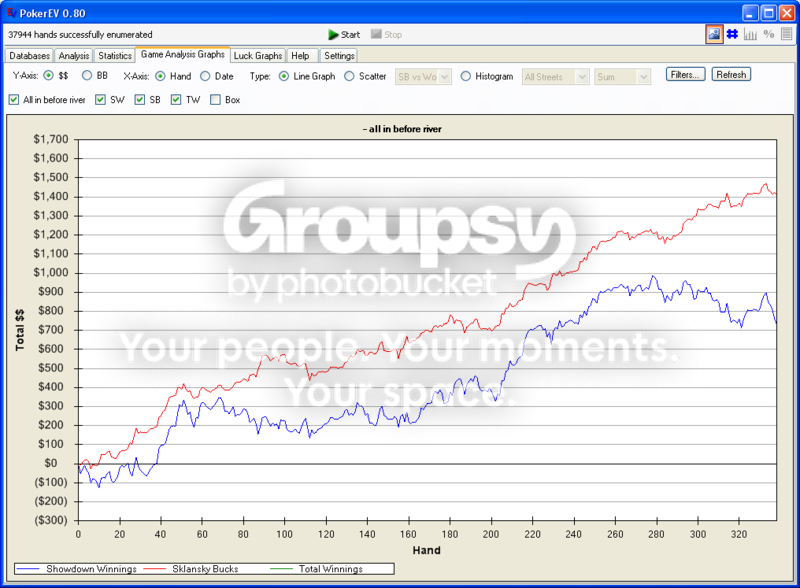Open the Statistics tab

115,56
